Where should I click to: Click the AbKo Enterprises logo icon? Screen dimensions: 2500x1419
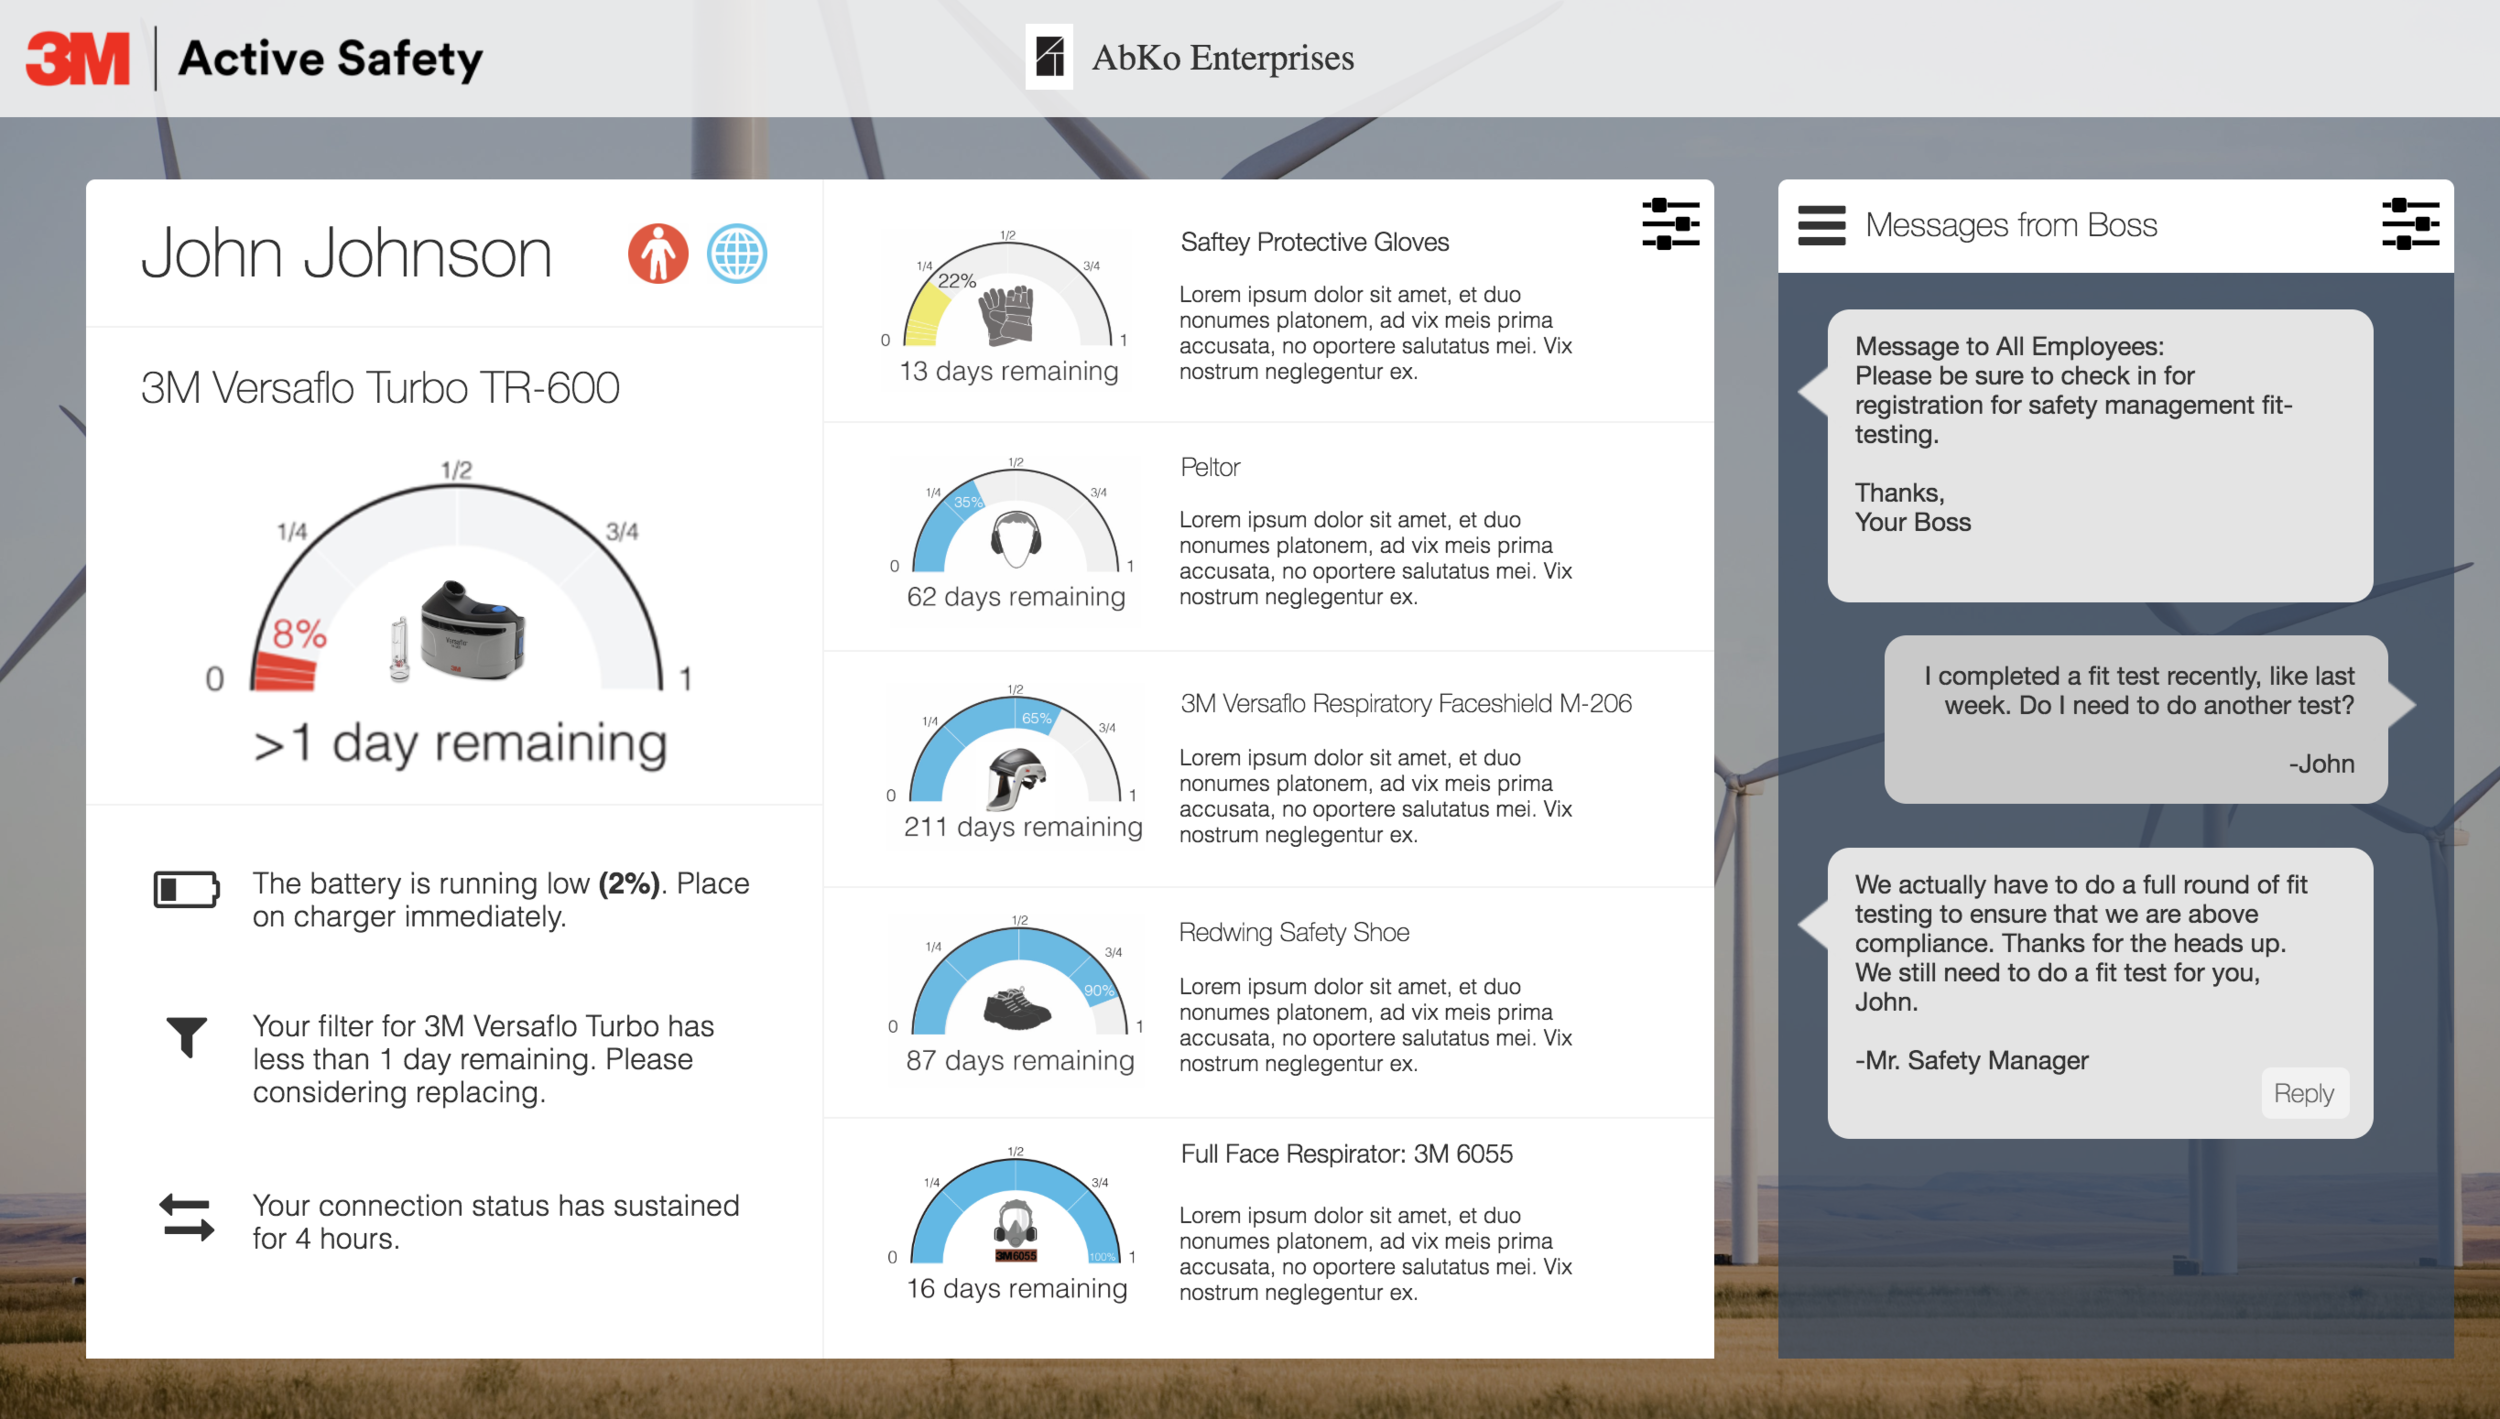pyautogui.click(x=1049, y=57)
